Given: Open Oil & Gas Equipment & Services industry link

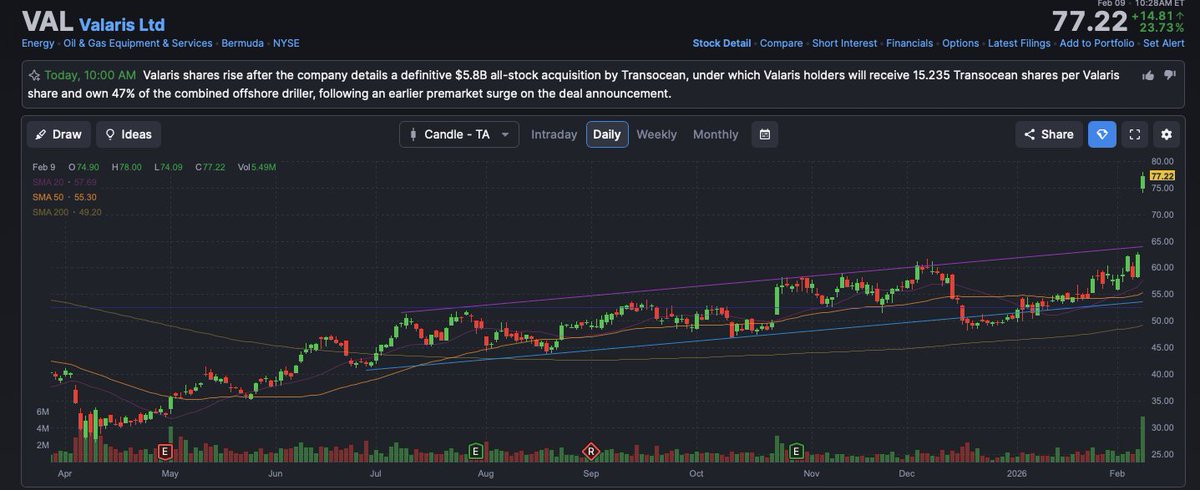Looking at the screenshot, I should [x=138, y=43].
